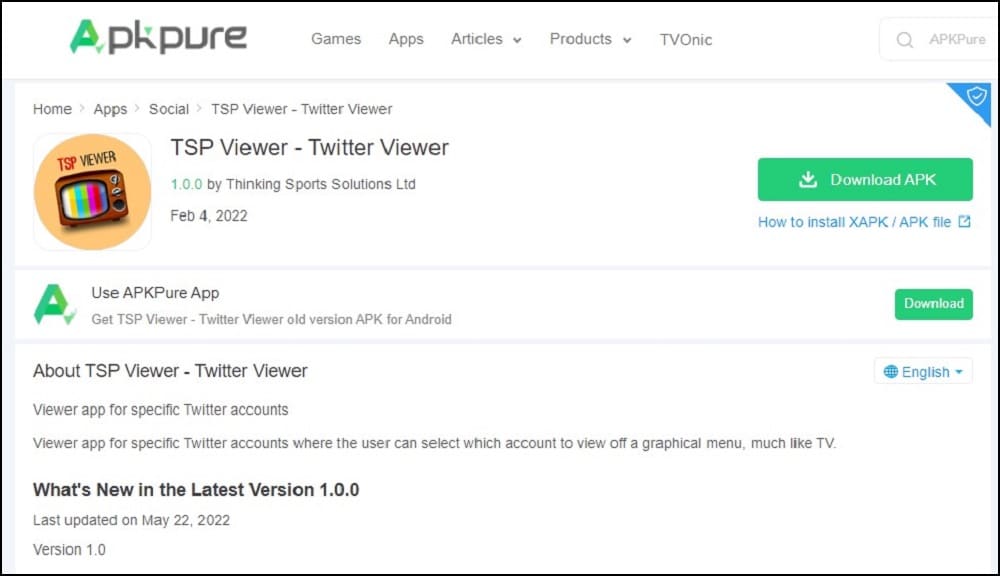Viewport: 1000px width, 576px height.
Task: Click the external link icon beside install guide
Action: coord(964,221)
